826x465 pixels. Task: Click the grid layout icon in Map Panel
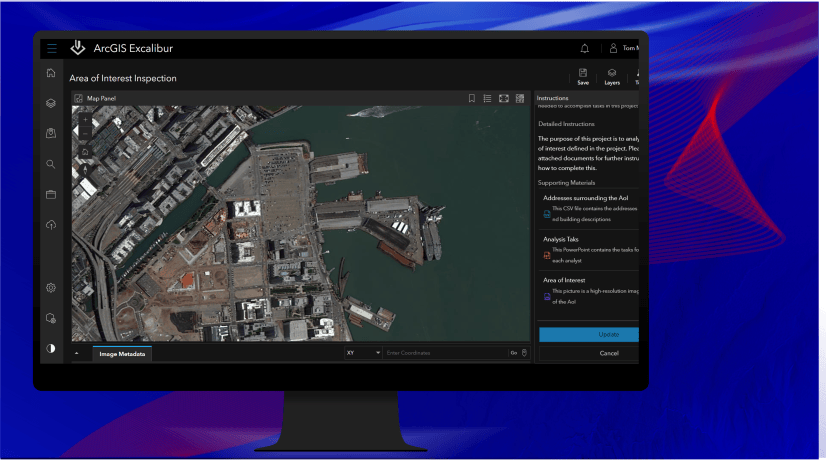pyautogui.click(x=520, y=98)
